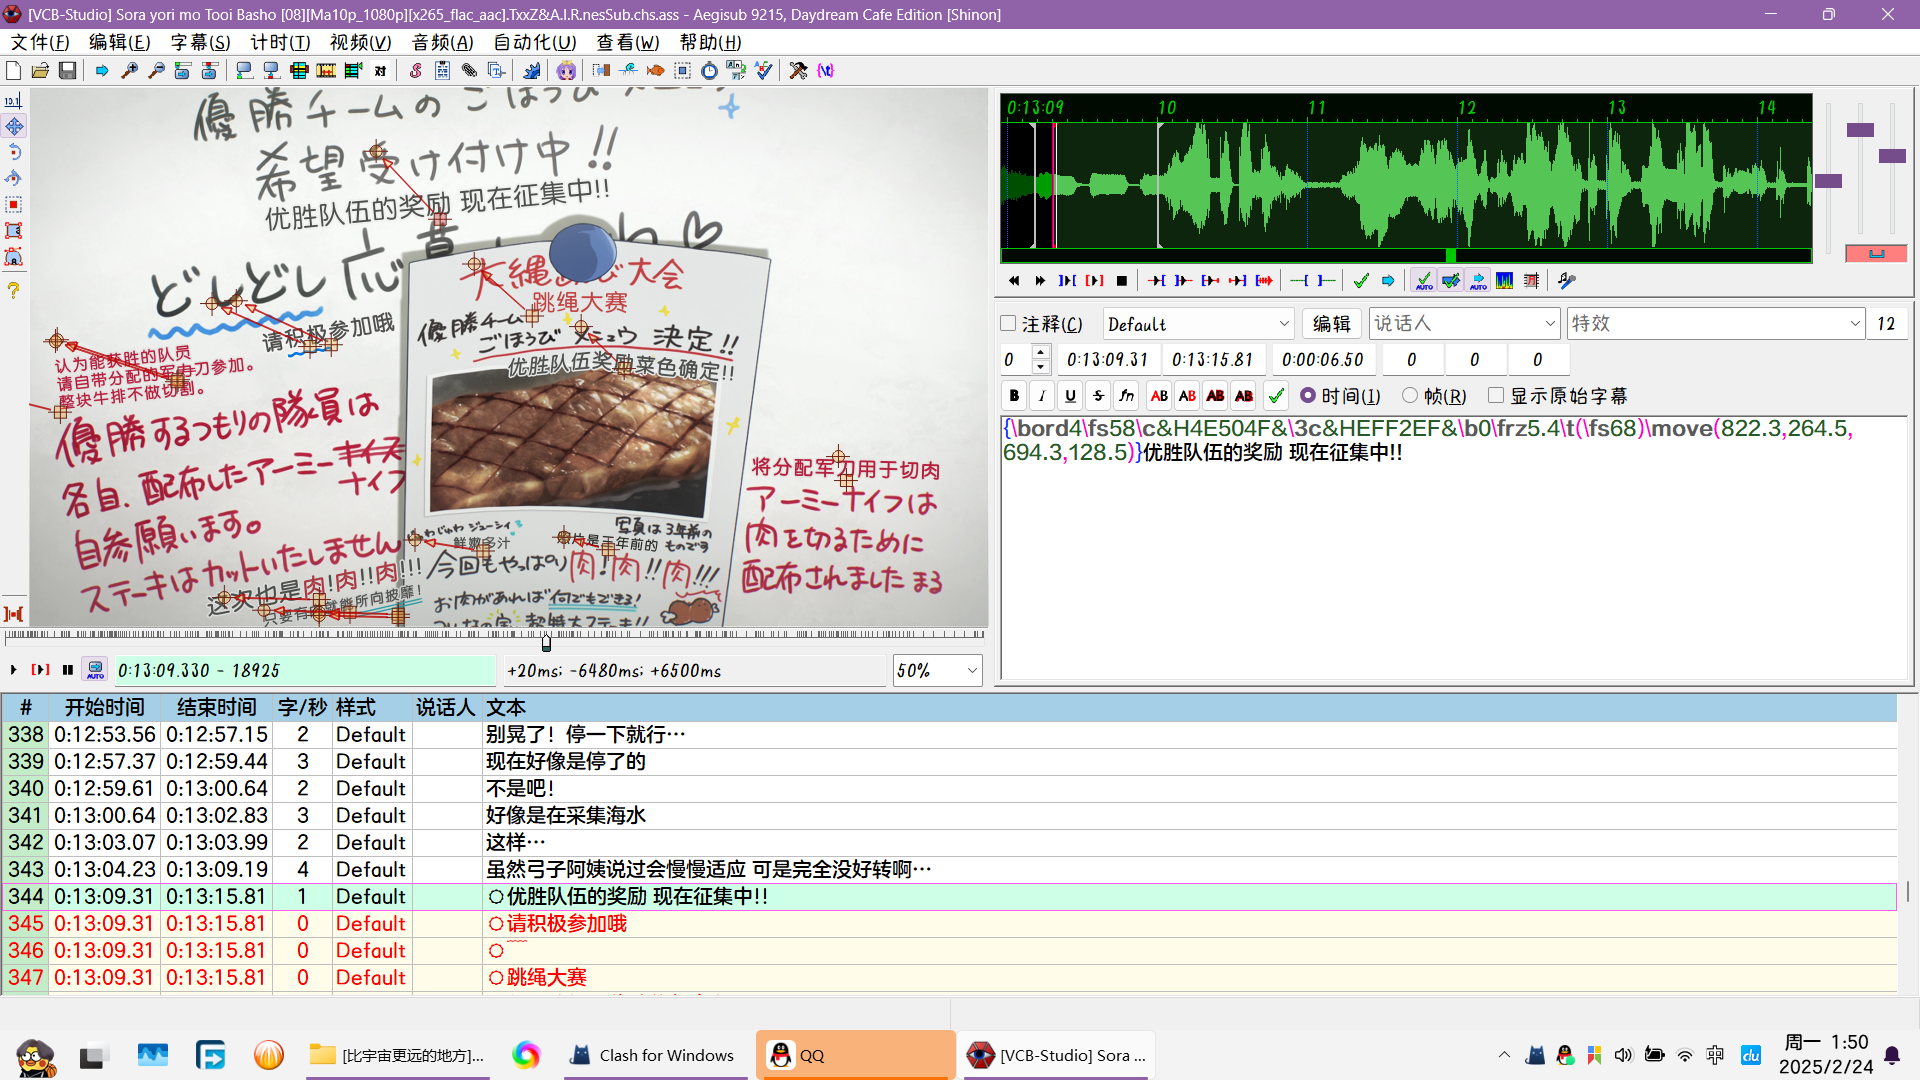
Task: Toggle auto go to next line on commit
Action: (1451, 281)
